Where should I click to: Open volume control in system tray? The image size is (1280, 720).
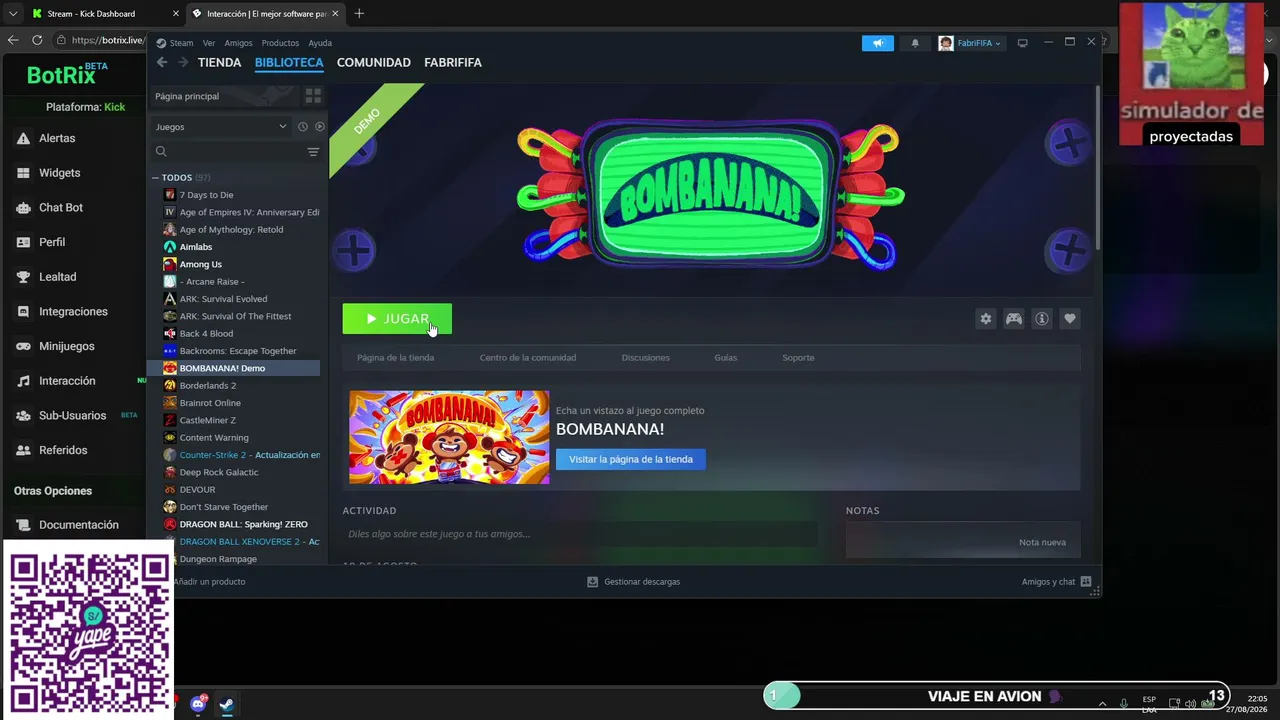point(1190,703)
